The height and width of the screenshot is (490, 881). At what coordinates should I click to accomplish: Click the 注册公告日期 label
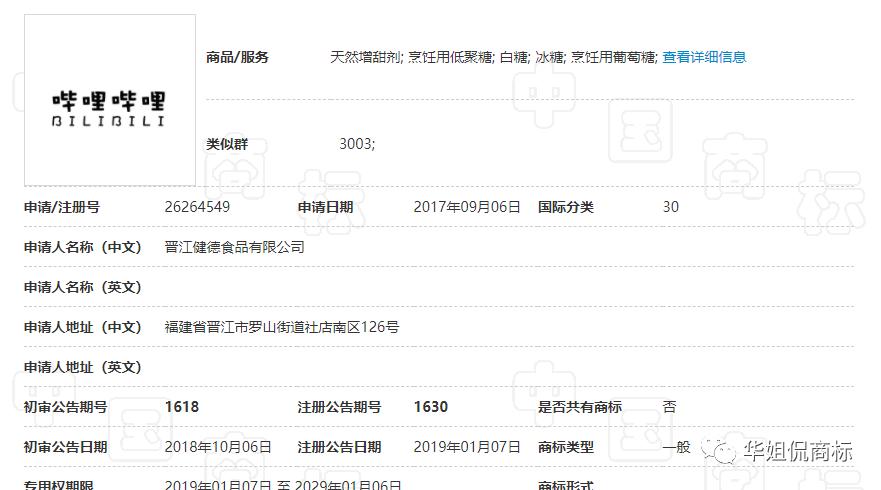(339, 447)
